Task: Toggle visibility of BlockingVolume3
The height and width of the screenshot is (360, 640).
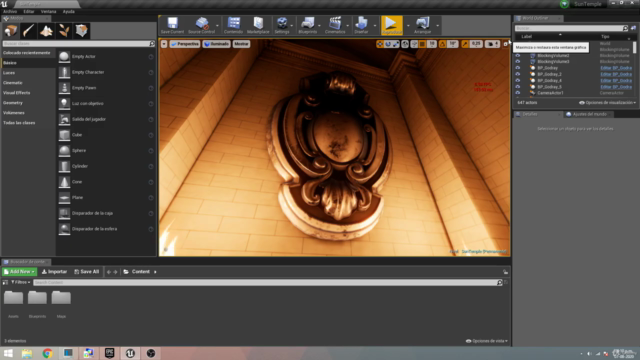Action: [x=518, y=62]
